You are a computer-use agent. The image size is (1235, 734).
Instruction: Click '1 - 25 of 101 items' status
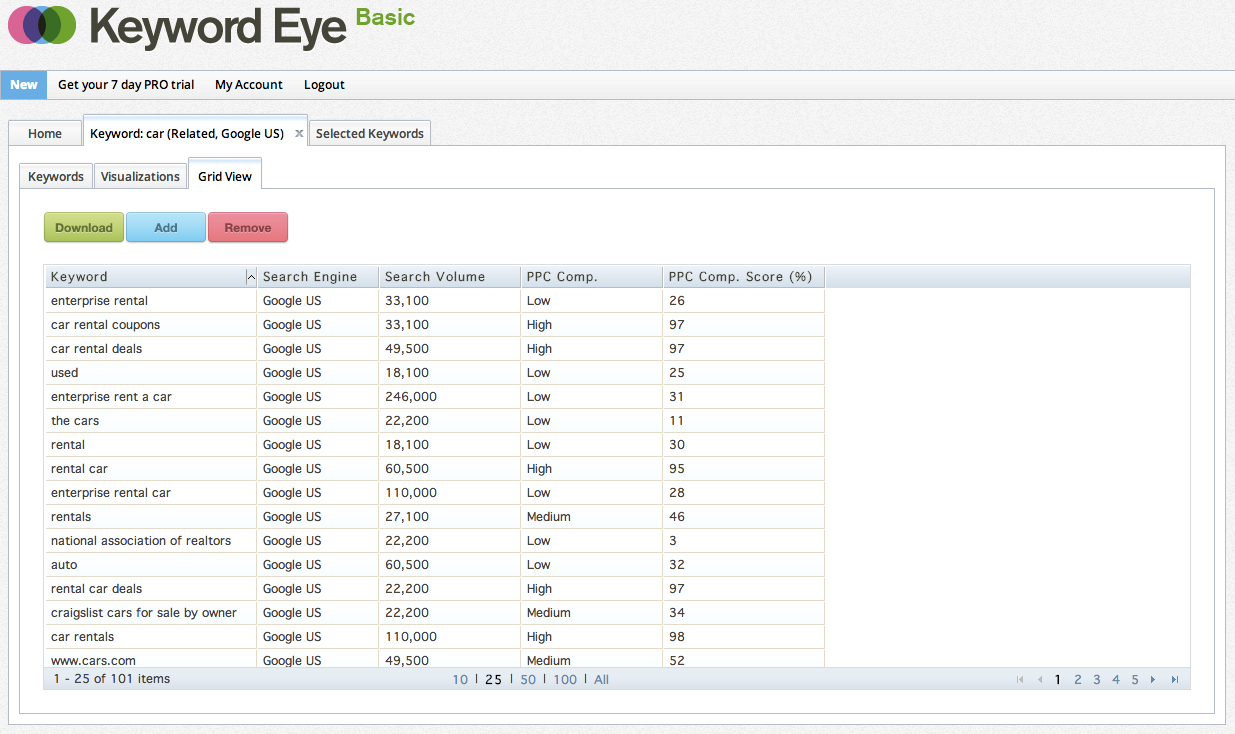(x=111, y=679)
